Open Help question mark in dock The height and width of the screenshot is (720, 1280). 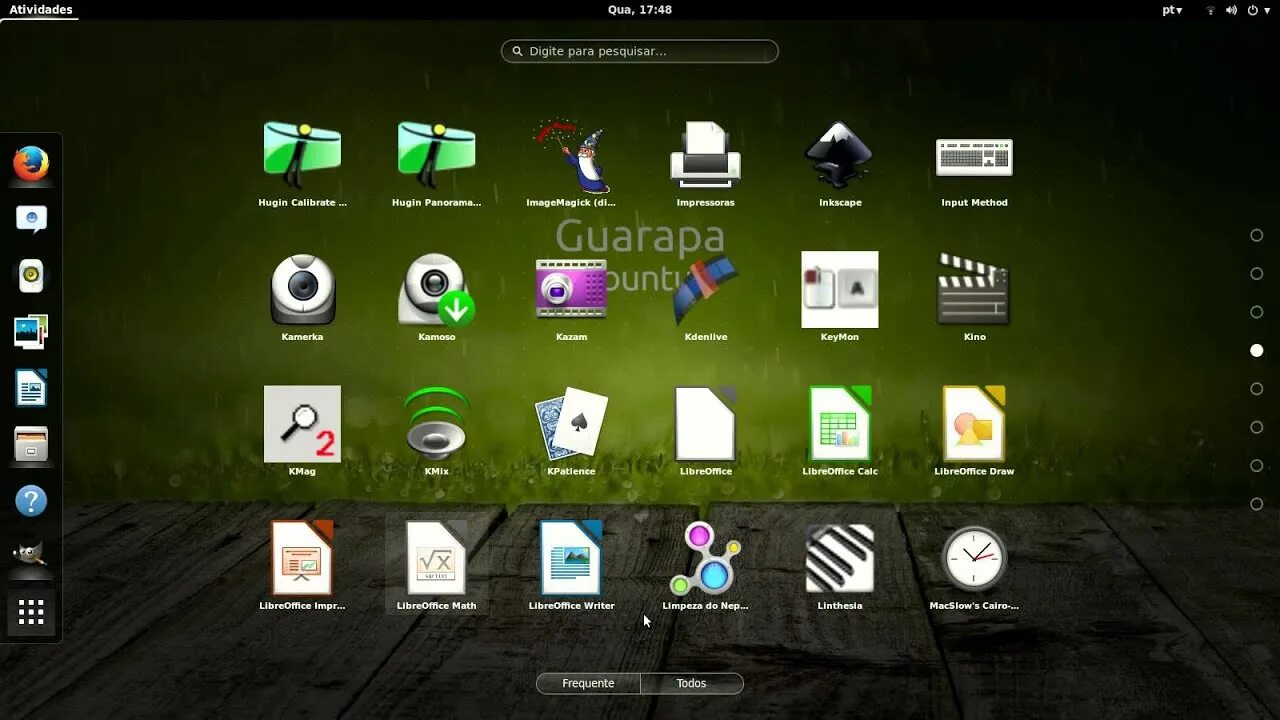pyautogui.click(x=31, y=500)
